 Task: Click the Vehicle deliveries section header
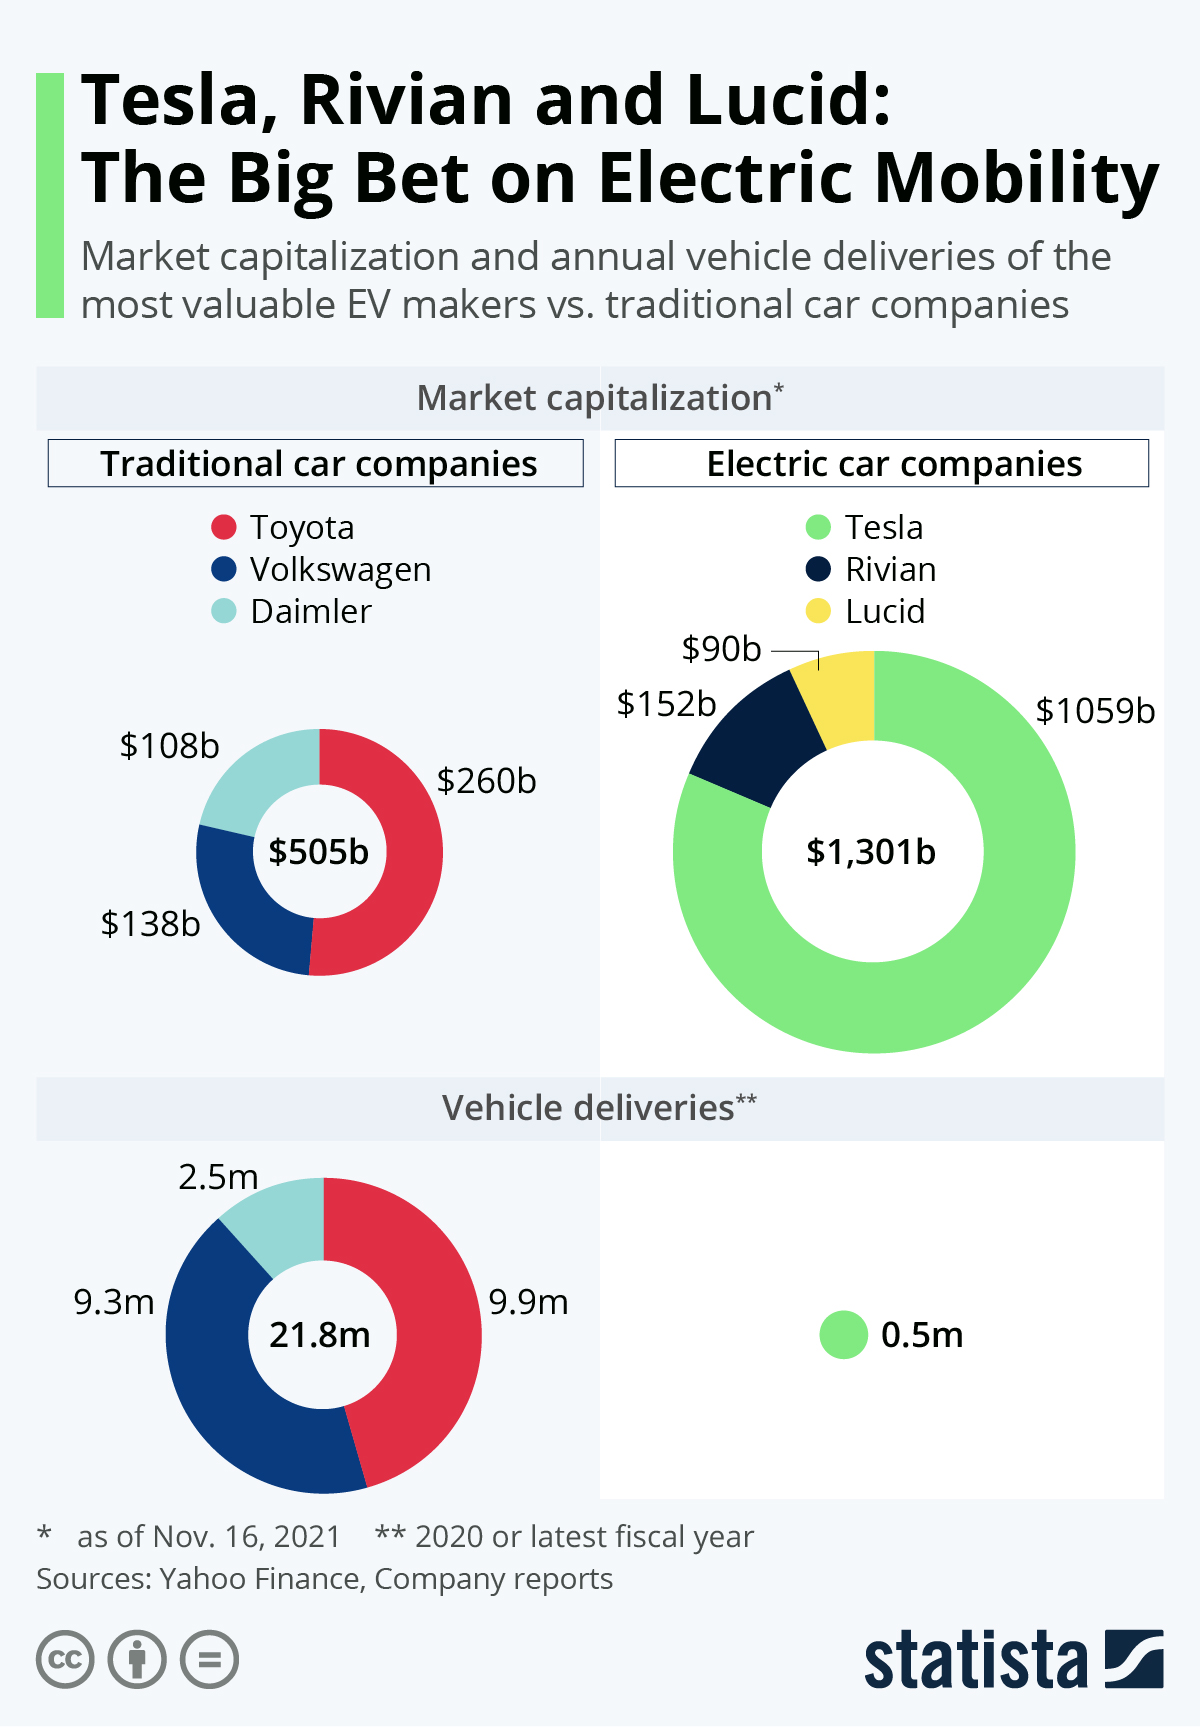pyautogui.click(x=600, y=1108)
